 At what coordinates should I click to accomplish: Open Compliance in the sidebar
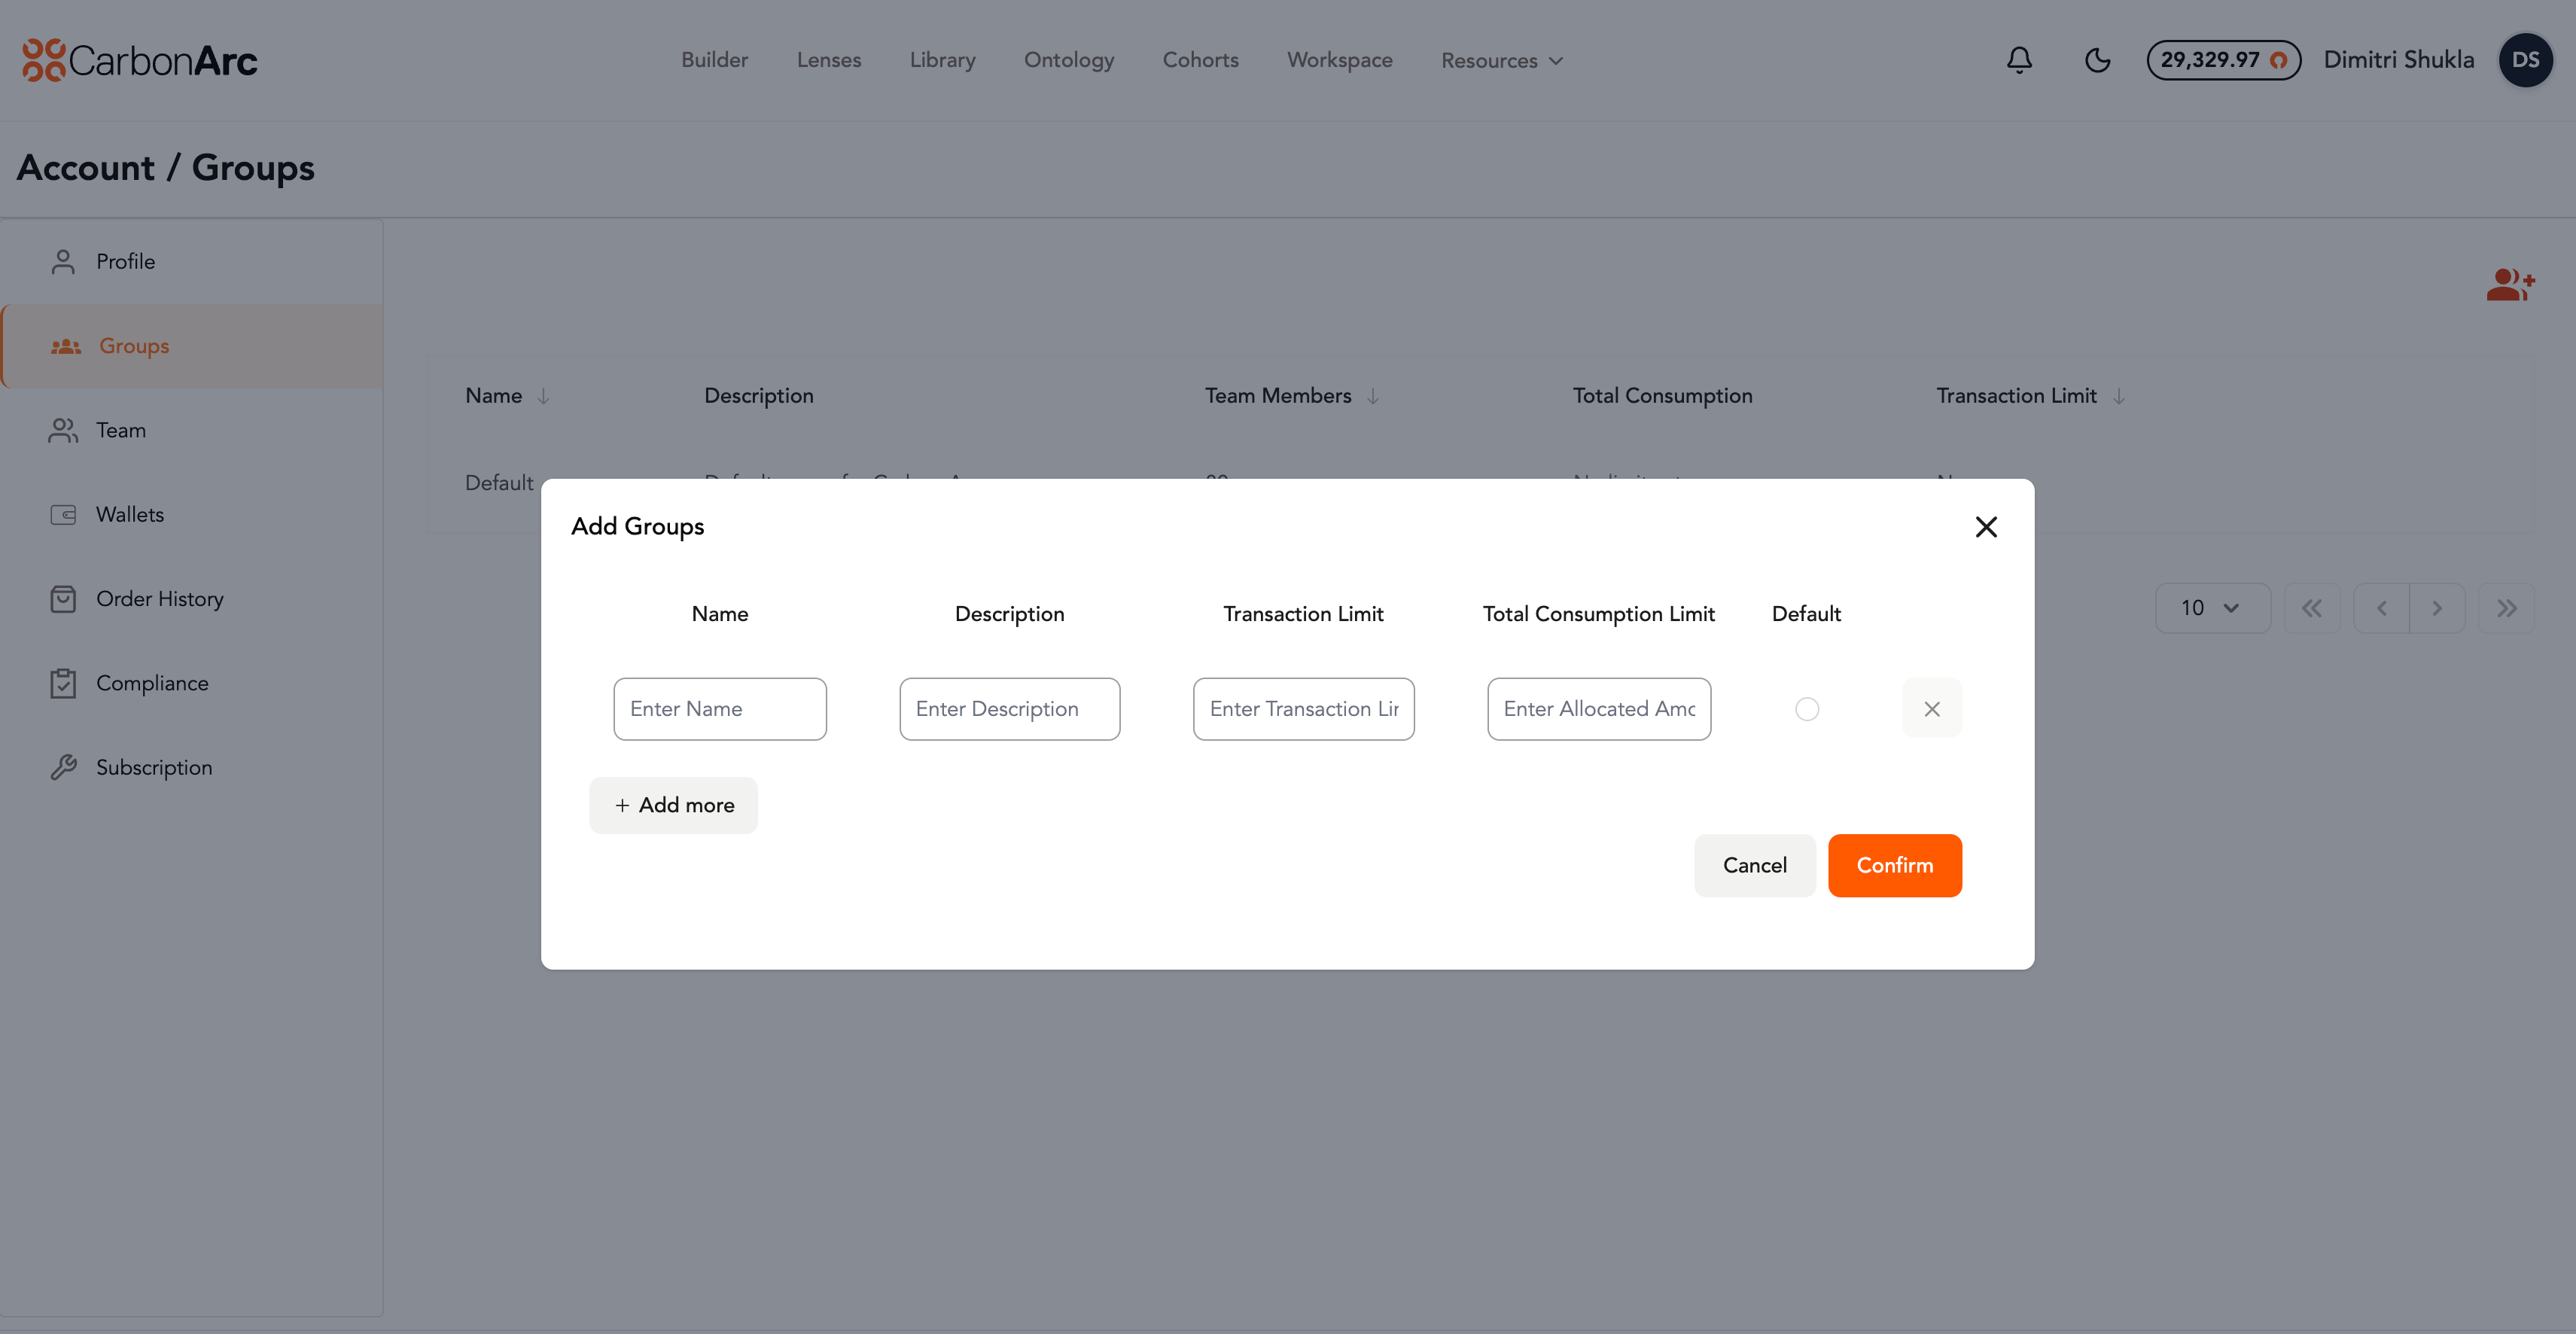tap(152, 683)
